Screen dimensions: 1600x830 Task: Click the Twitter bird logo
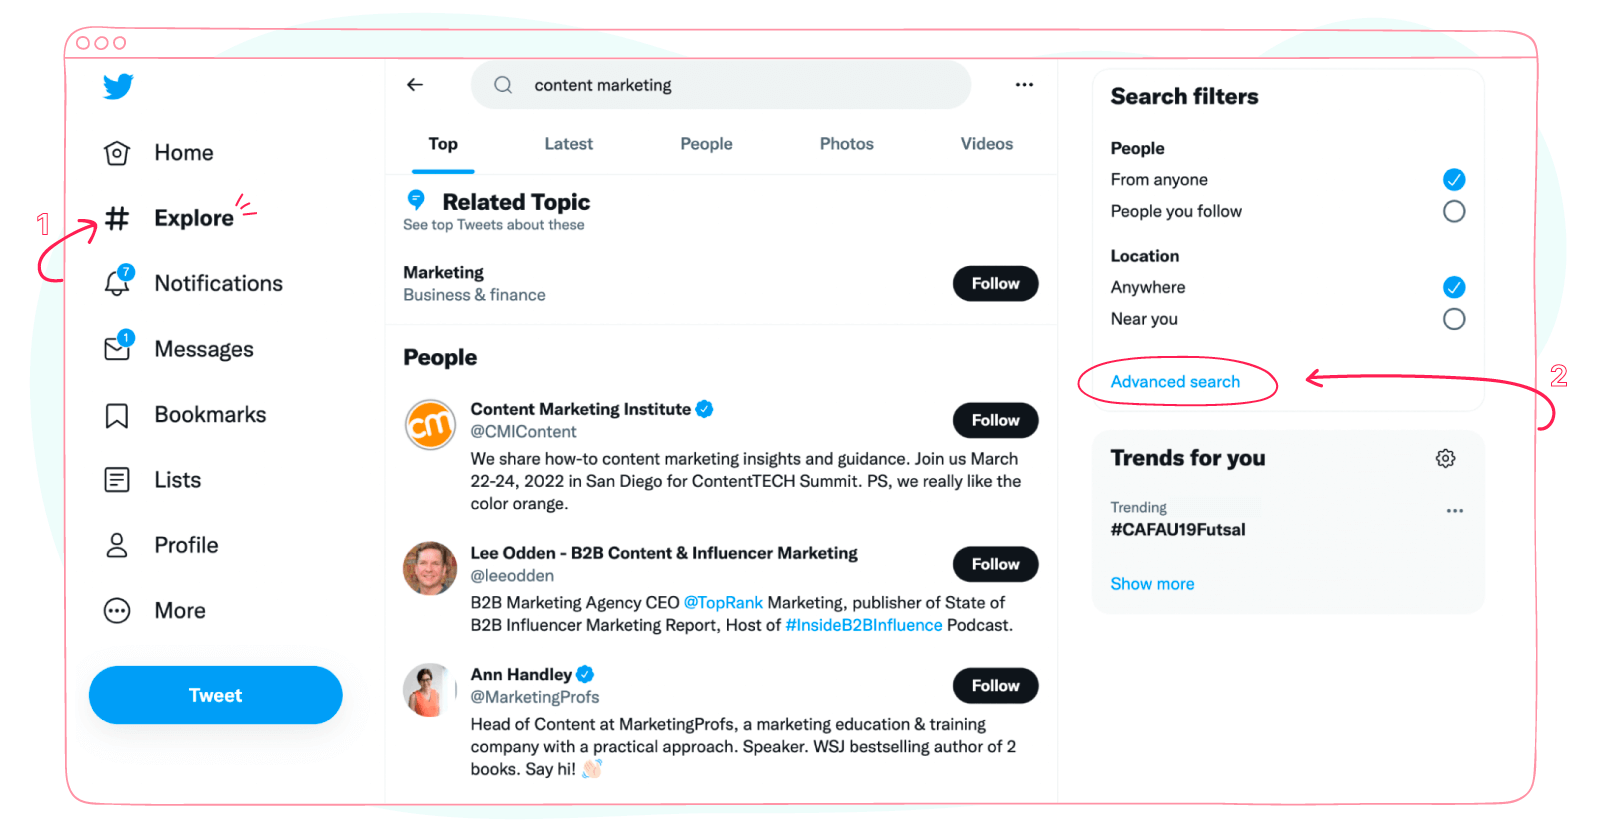(117, 86)
